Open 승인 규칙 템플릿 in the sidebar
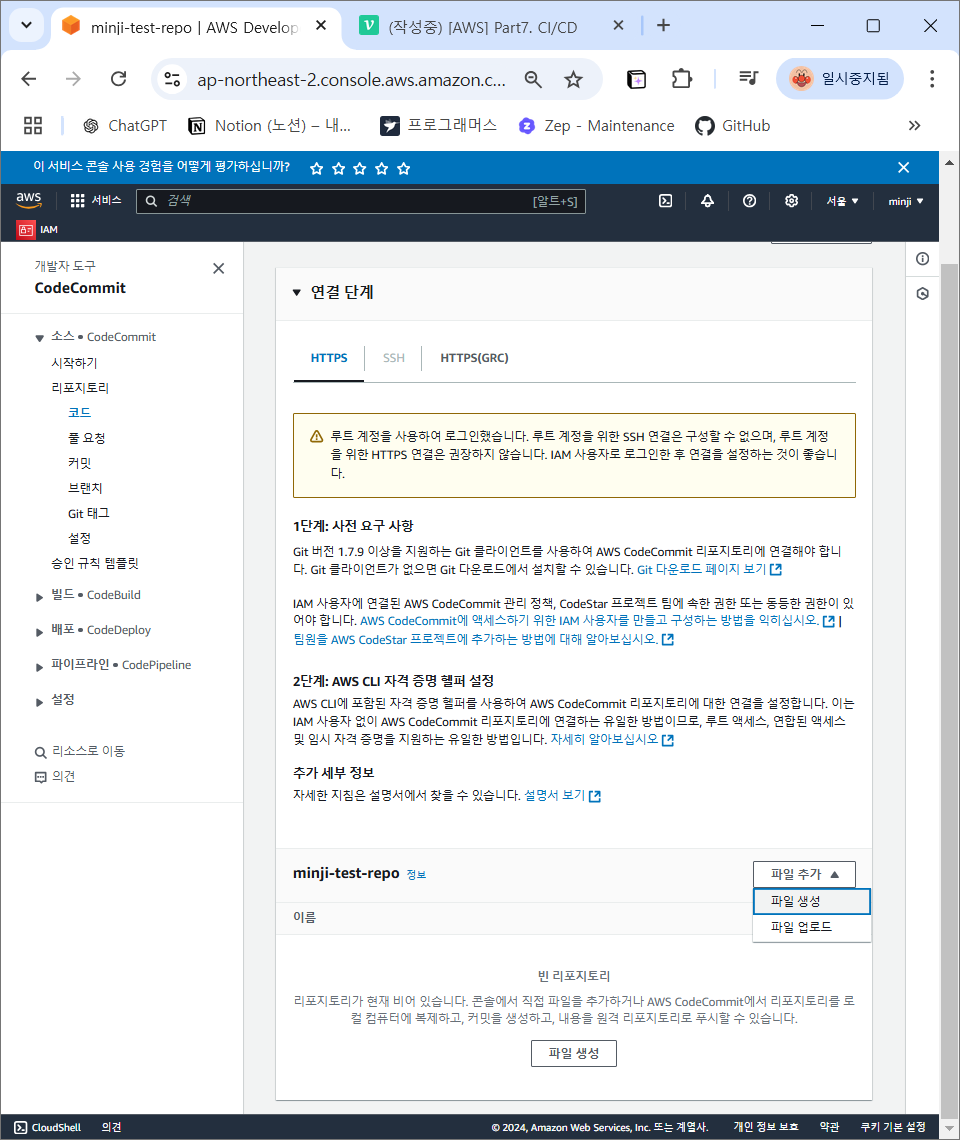The width and height of the screenshot is (960, 1140). click(95, 563)
